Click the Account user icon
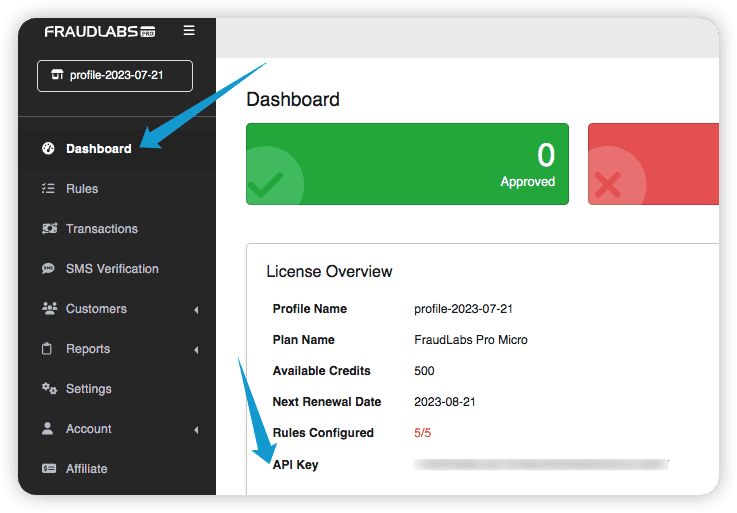 point(47,428)
